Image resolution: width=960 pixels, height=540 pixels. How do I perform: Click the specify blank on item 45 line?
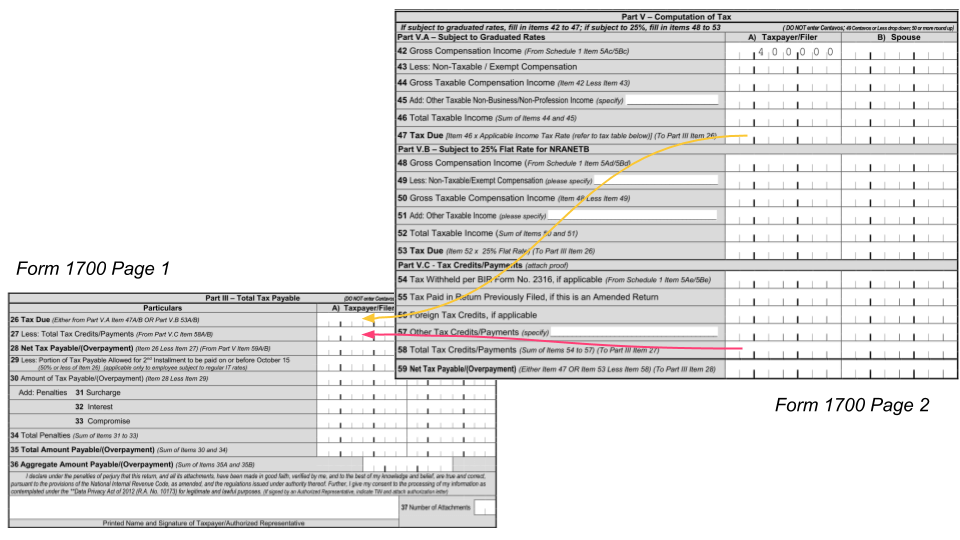click(672, 100)
